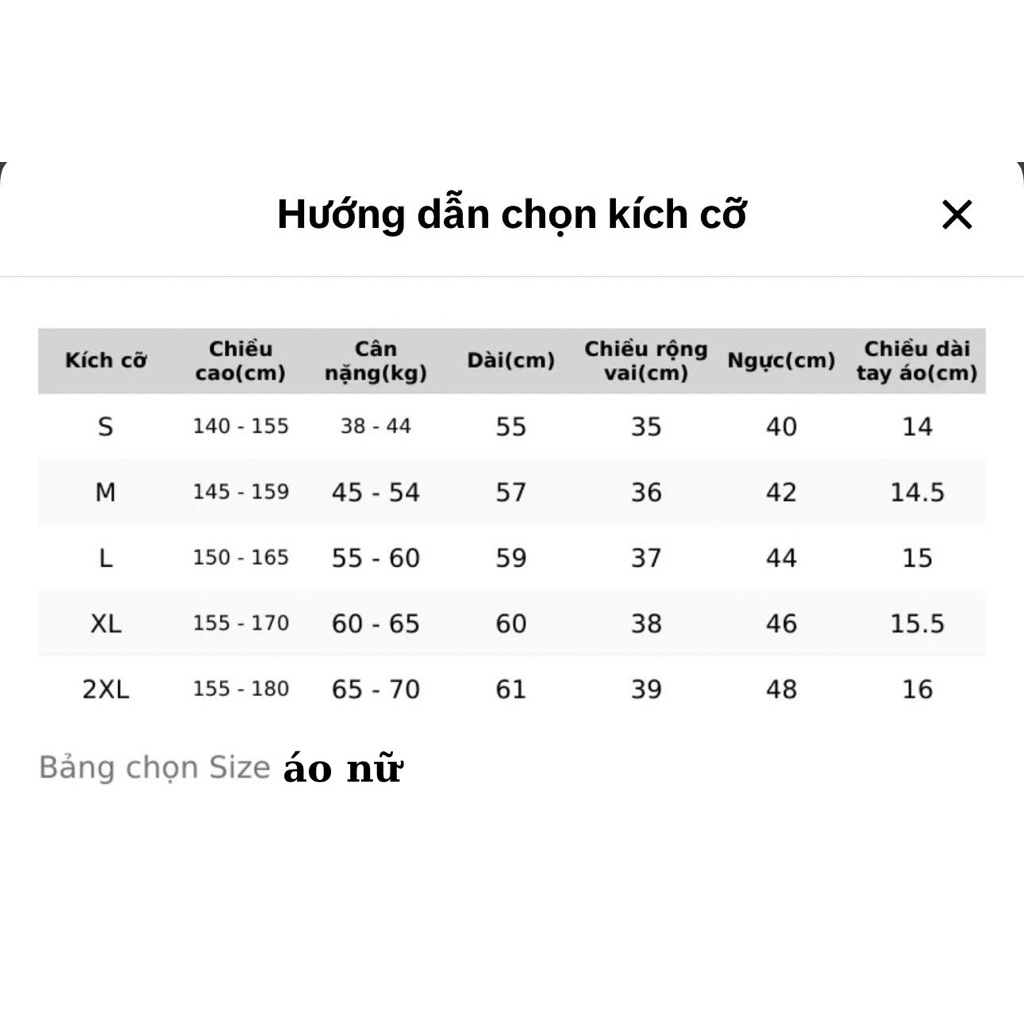Click the 'Kích cỡ' column header

tap(106, 360)
